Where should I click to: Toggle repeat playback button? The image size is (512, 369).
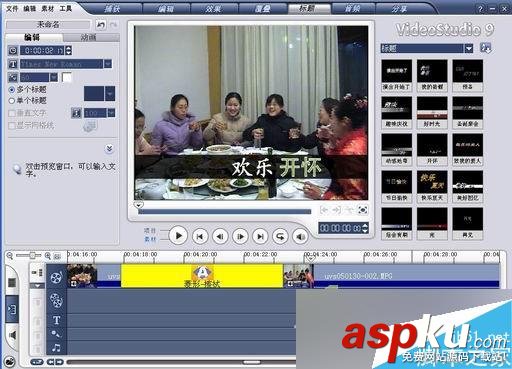280,236
